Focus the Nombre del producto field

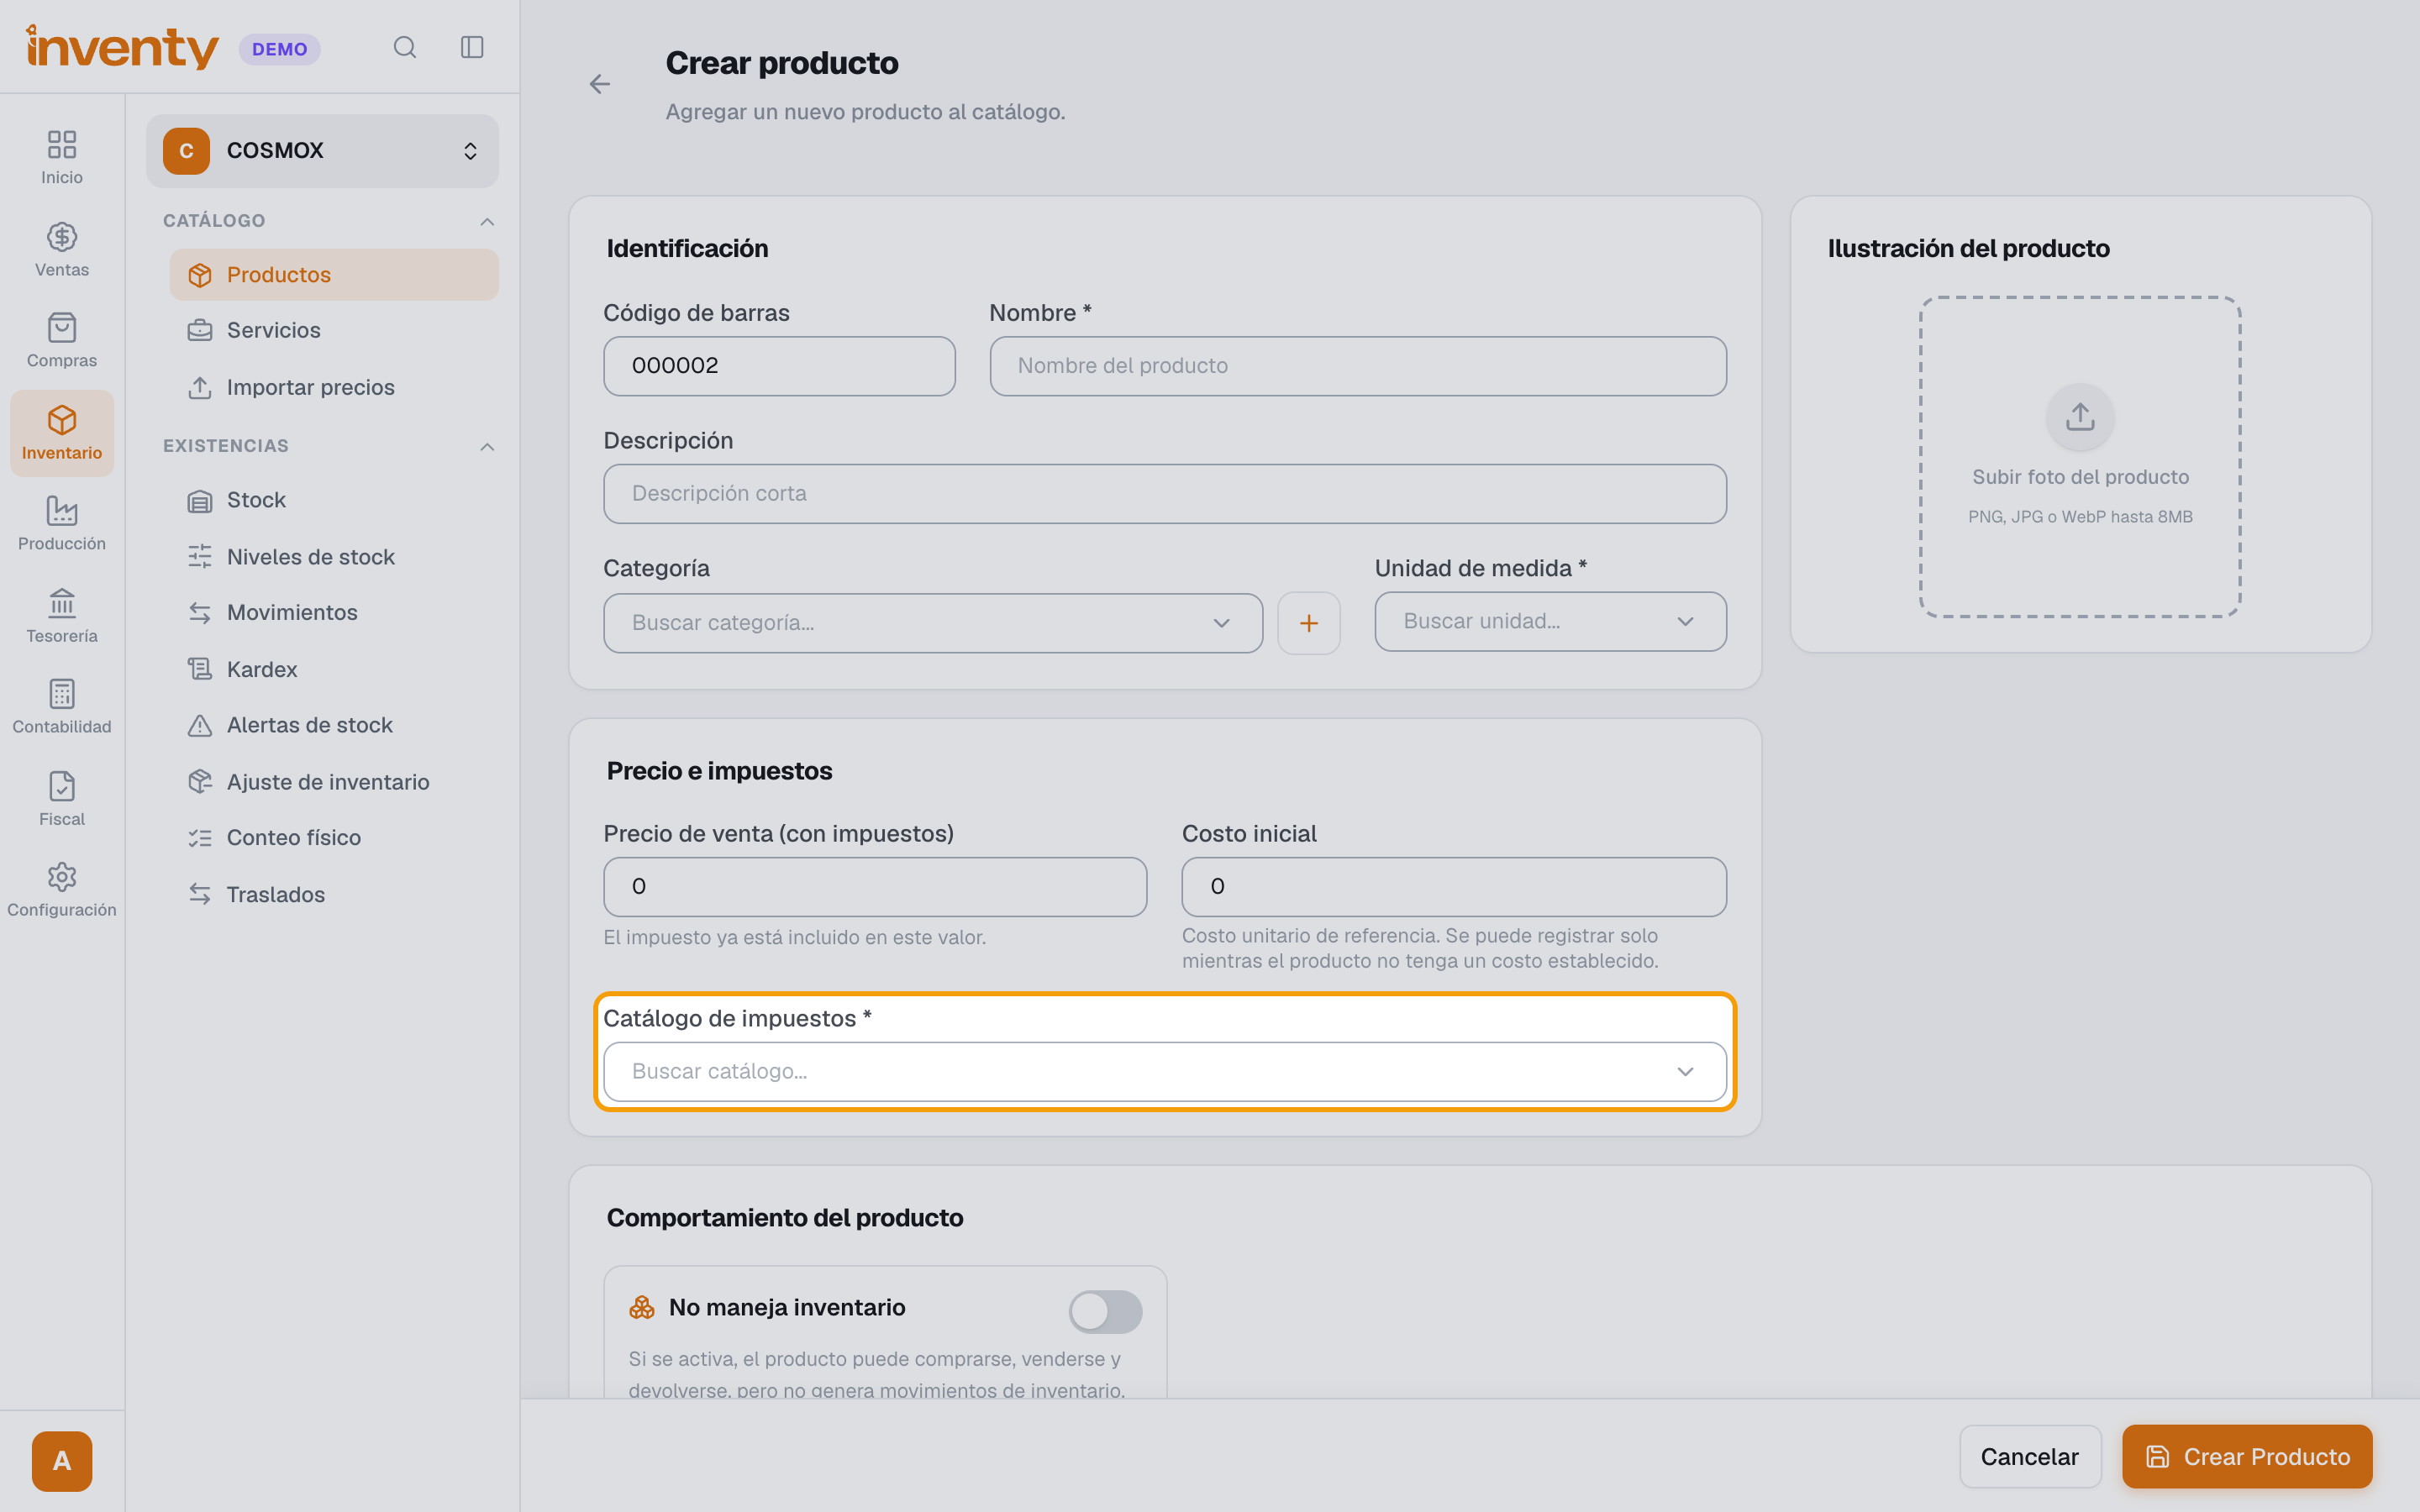pos(1357,366)
